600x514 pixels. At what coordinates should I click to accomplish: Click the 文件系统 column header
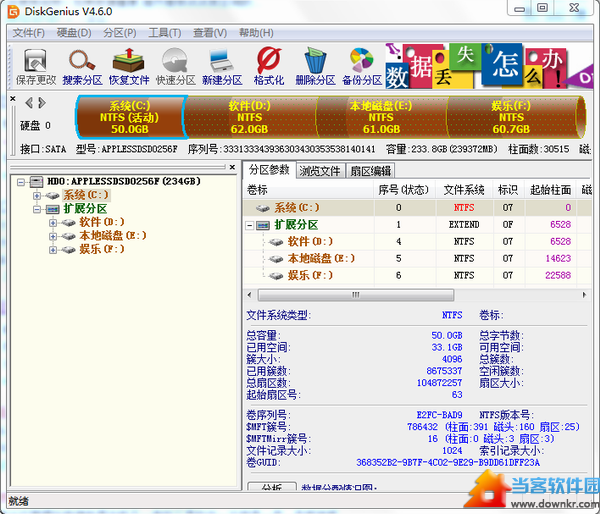464,190
